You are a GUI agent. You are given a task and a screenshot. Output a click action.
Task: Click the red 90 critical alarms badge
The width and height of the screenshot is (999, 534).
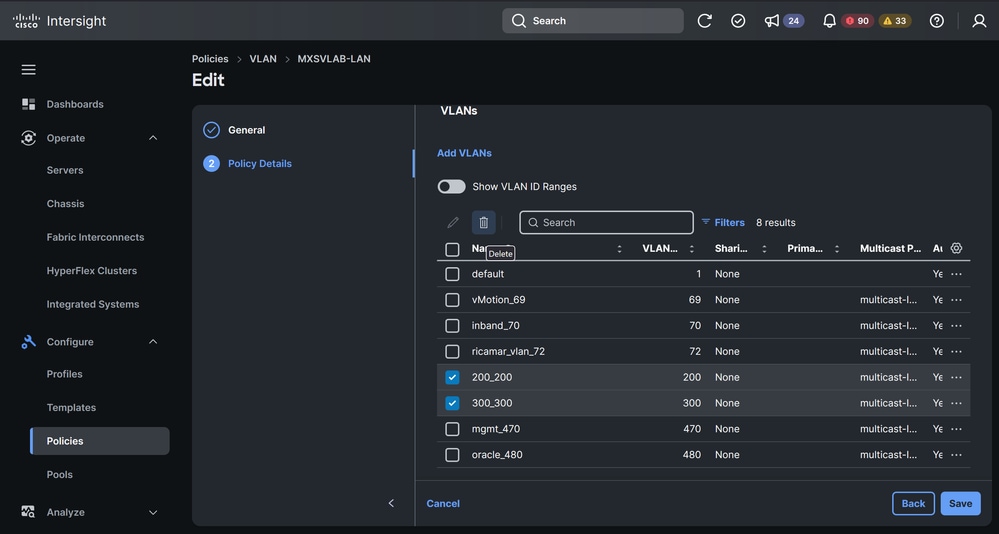(857, 21)
